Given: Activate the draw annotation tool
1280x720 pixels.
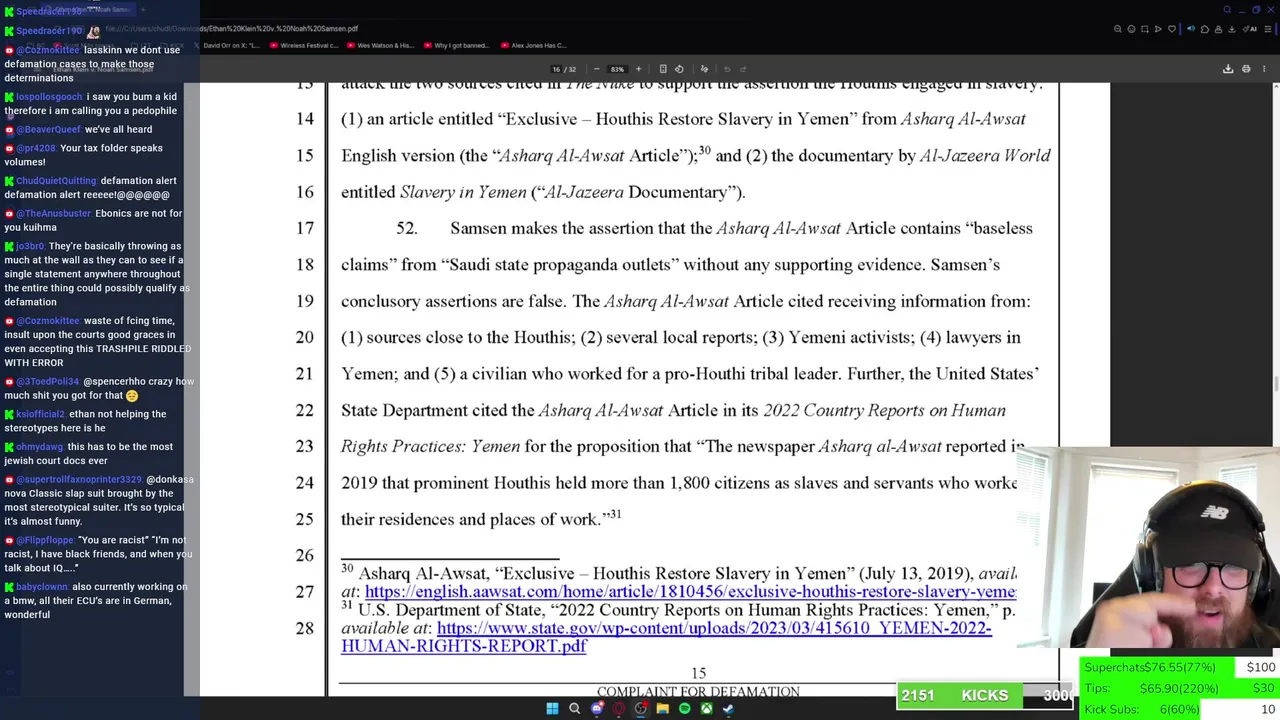Looking at the screenshot, I should (704, 69).
